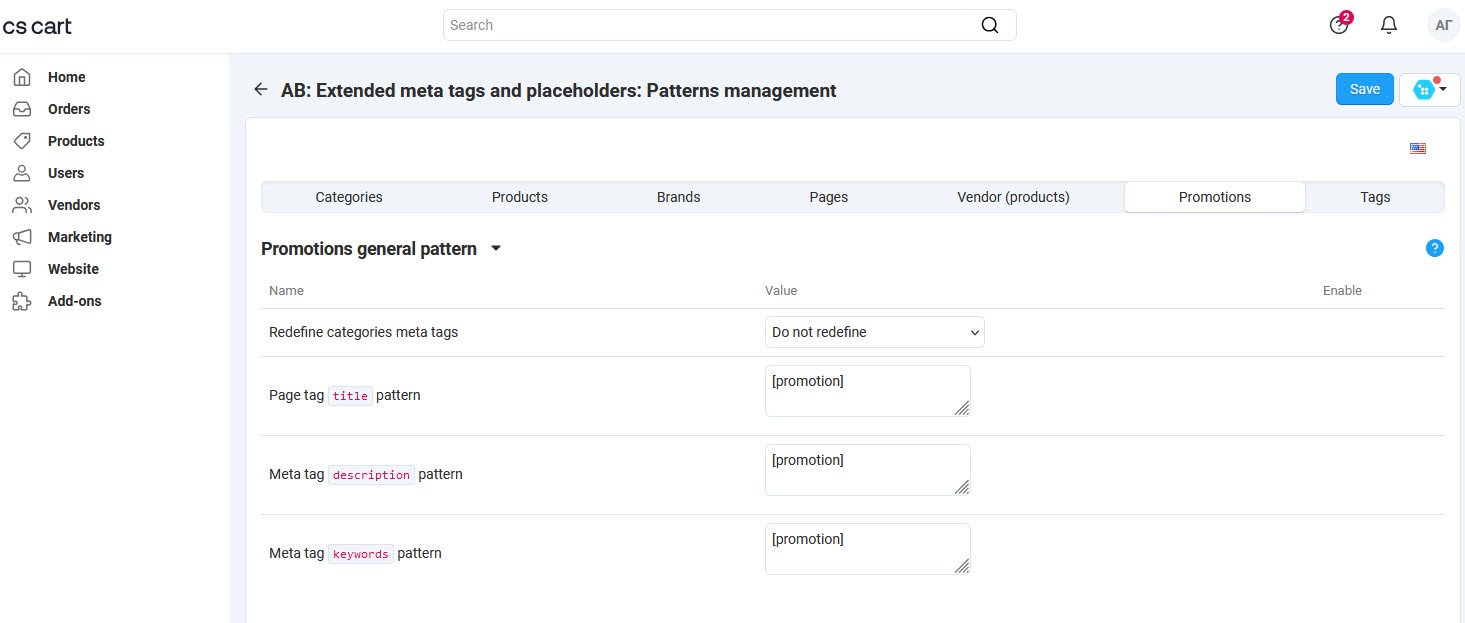Click the Marketing megaphone icon
The width and height of the screenshot is (1465, 623).
pyautogui.click(x=22, y=237)
